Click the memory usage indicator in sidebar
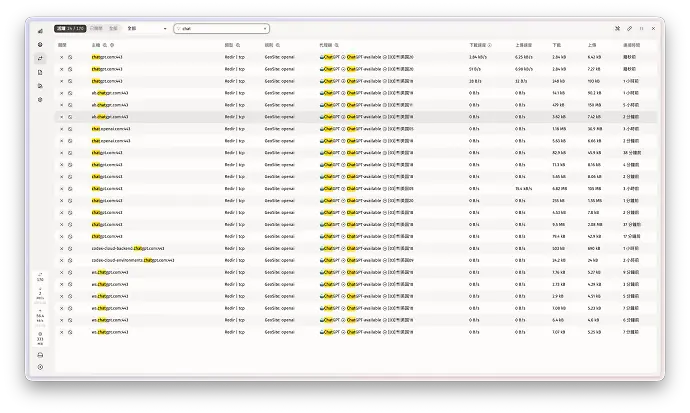This screenshot has height=413, width=690. (x=40, y=339)
